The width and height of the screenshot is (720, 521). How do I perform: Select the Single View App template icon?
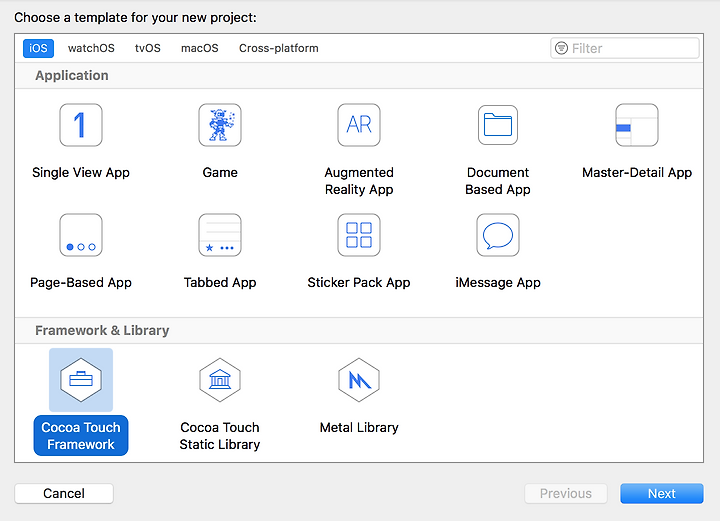[x=81, y=125]
